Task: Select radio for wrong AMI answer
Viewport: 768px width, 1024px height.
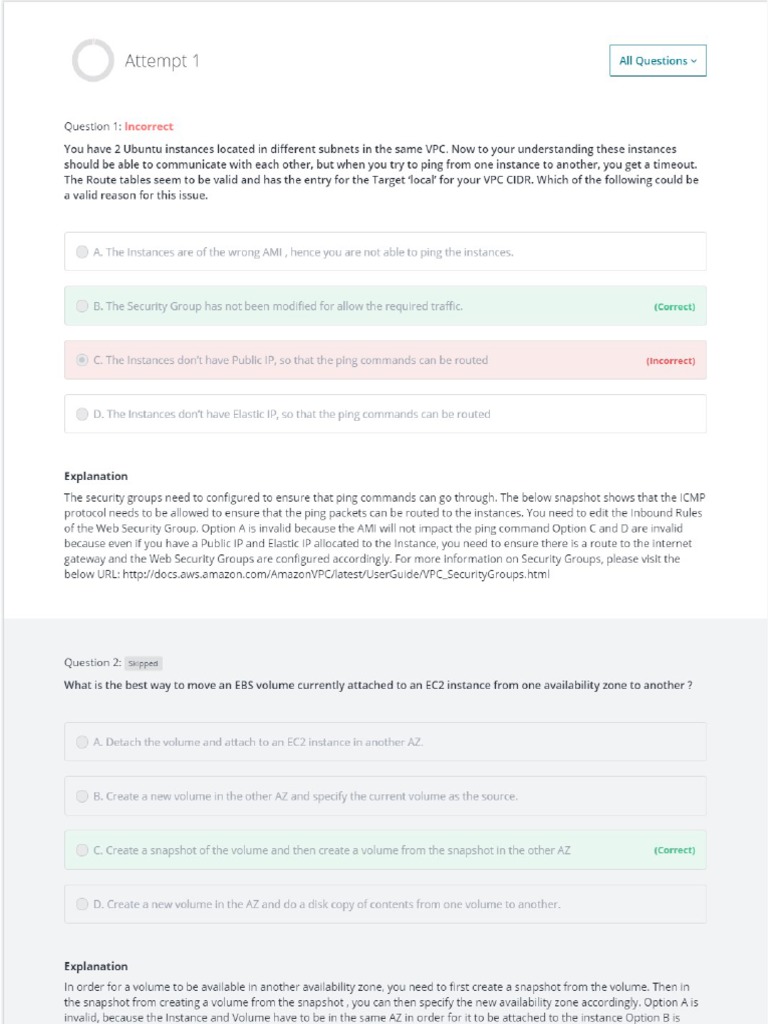Action: coord(82,252)
